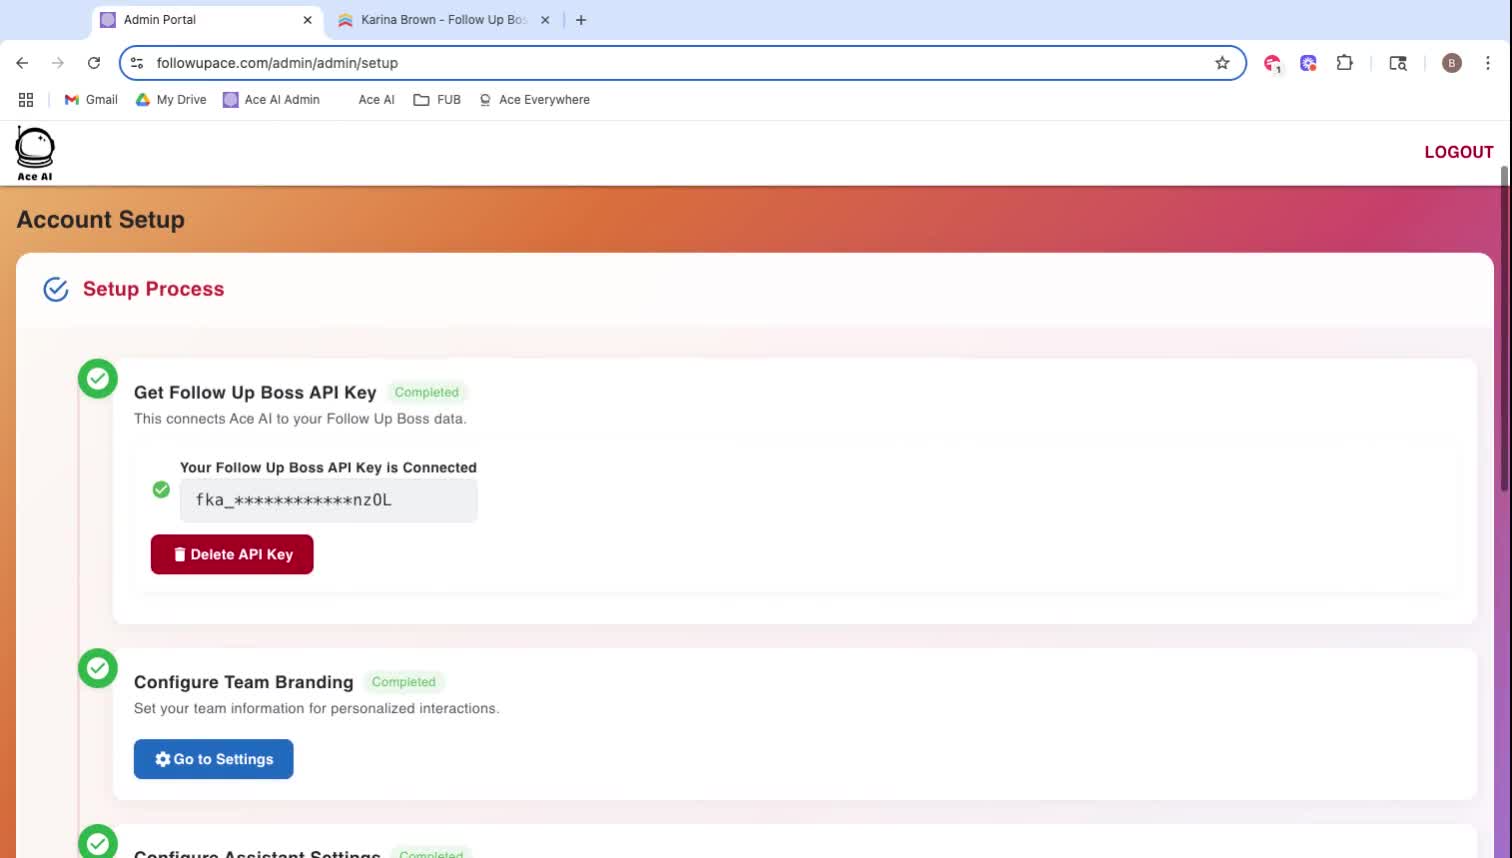The height and width of the screenshot is (858, 1512).
Task: Click the green check beside Configure Team Branding
Action: [x=98, y=668]
